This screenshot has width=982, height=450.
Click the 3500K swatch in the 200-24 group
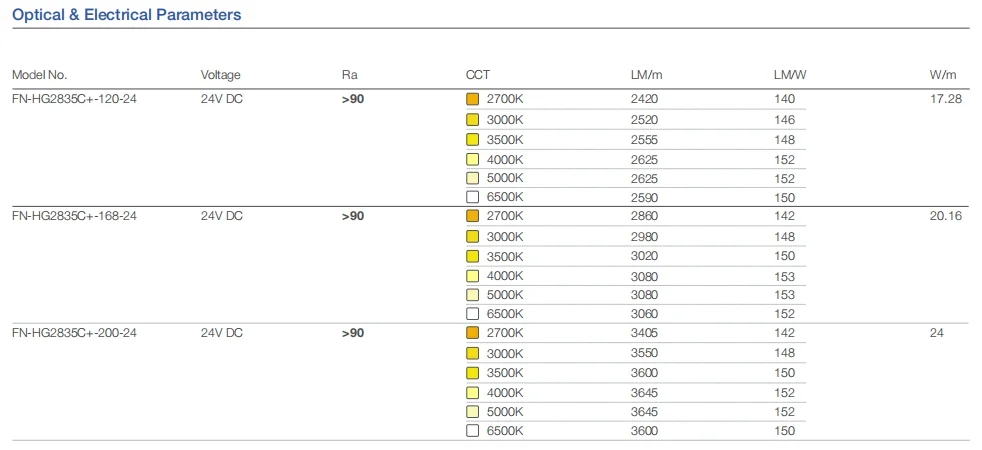point(473,373)
